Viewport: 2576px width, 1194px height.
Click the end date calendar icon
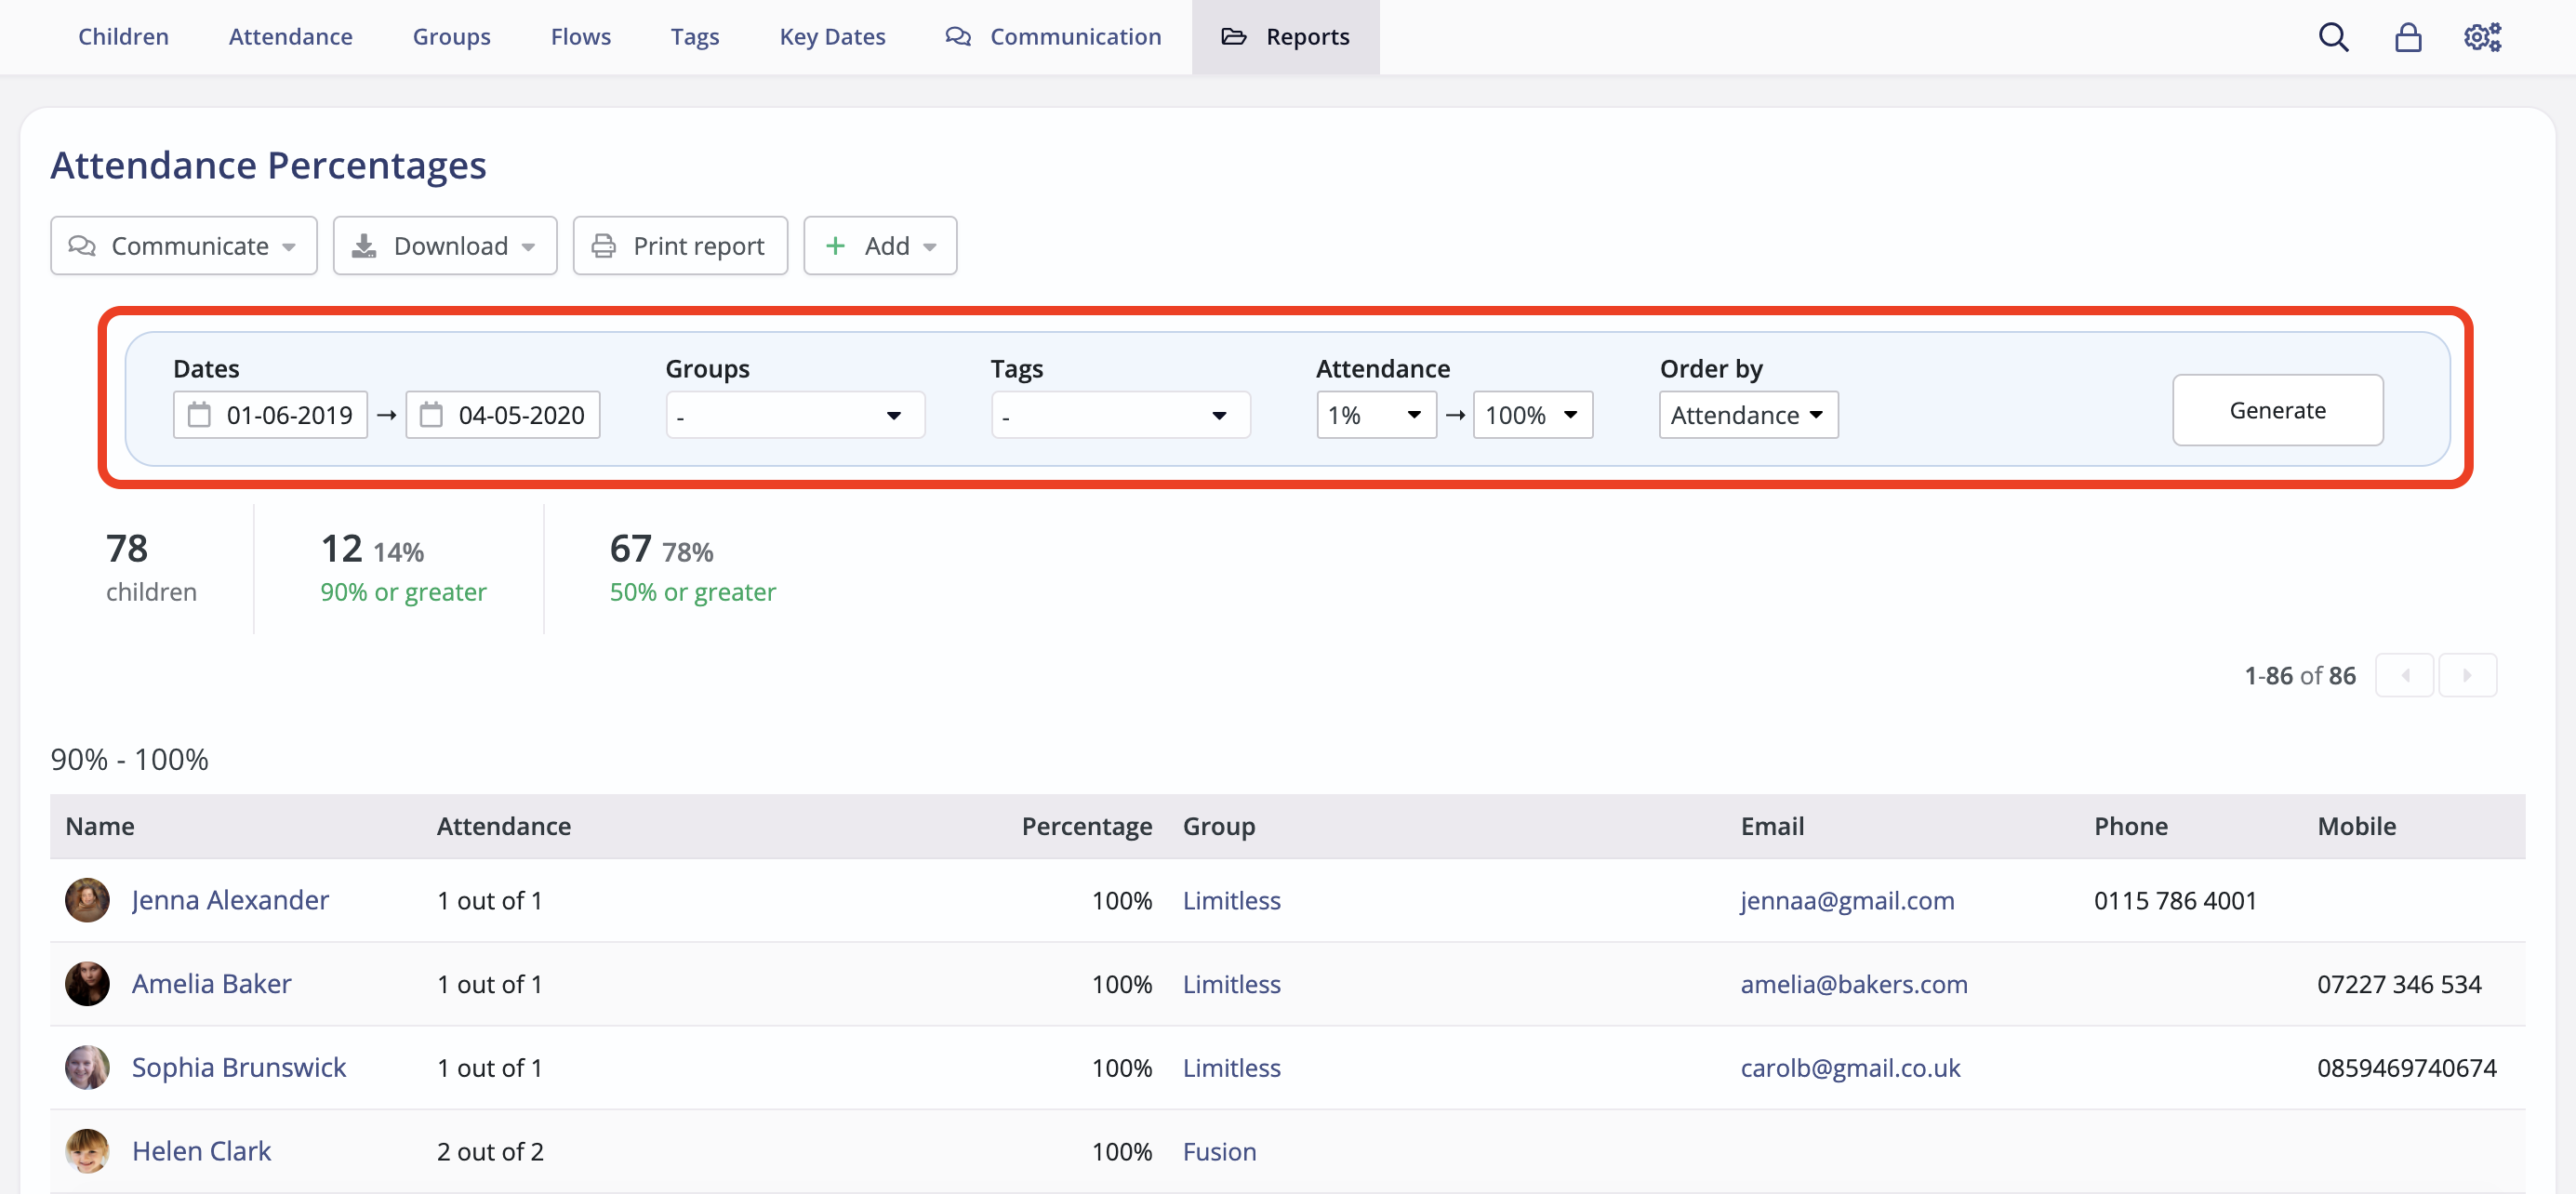point(431,415)
